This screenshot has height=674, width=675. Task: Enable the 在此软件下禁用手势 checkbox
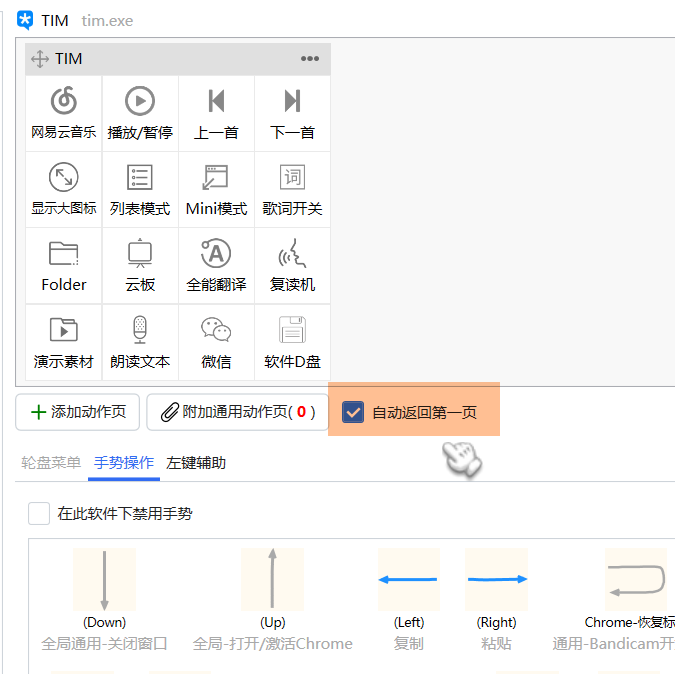(39, 513)
